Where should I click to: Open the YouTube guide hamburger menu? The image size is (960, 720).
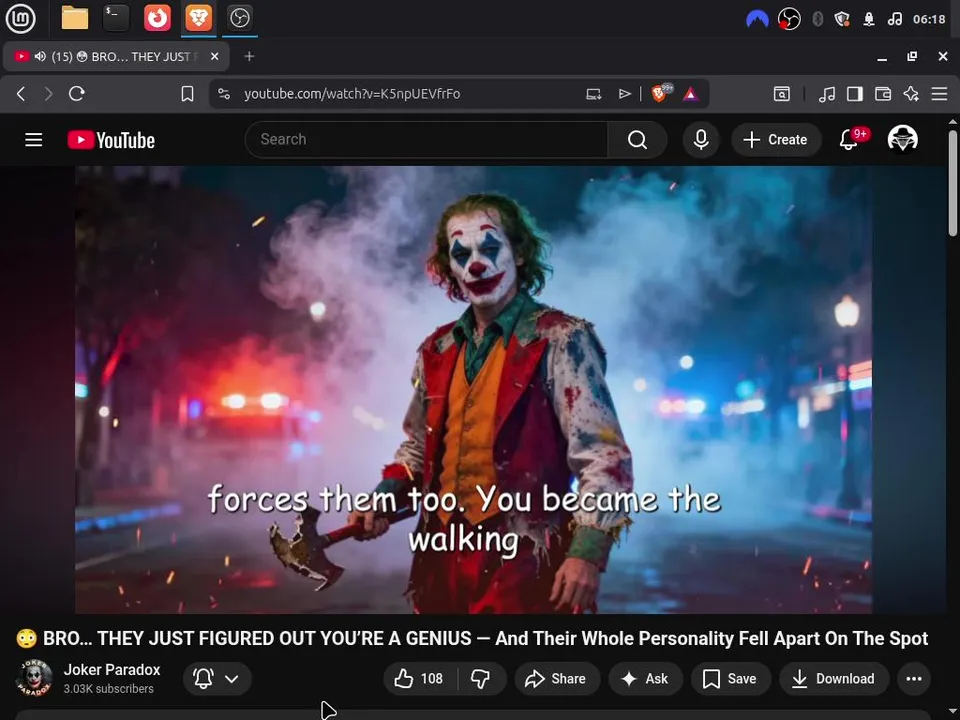tap(34, 140)
